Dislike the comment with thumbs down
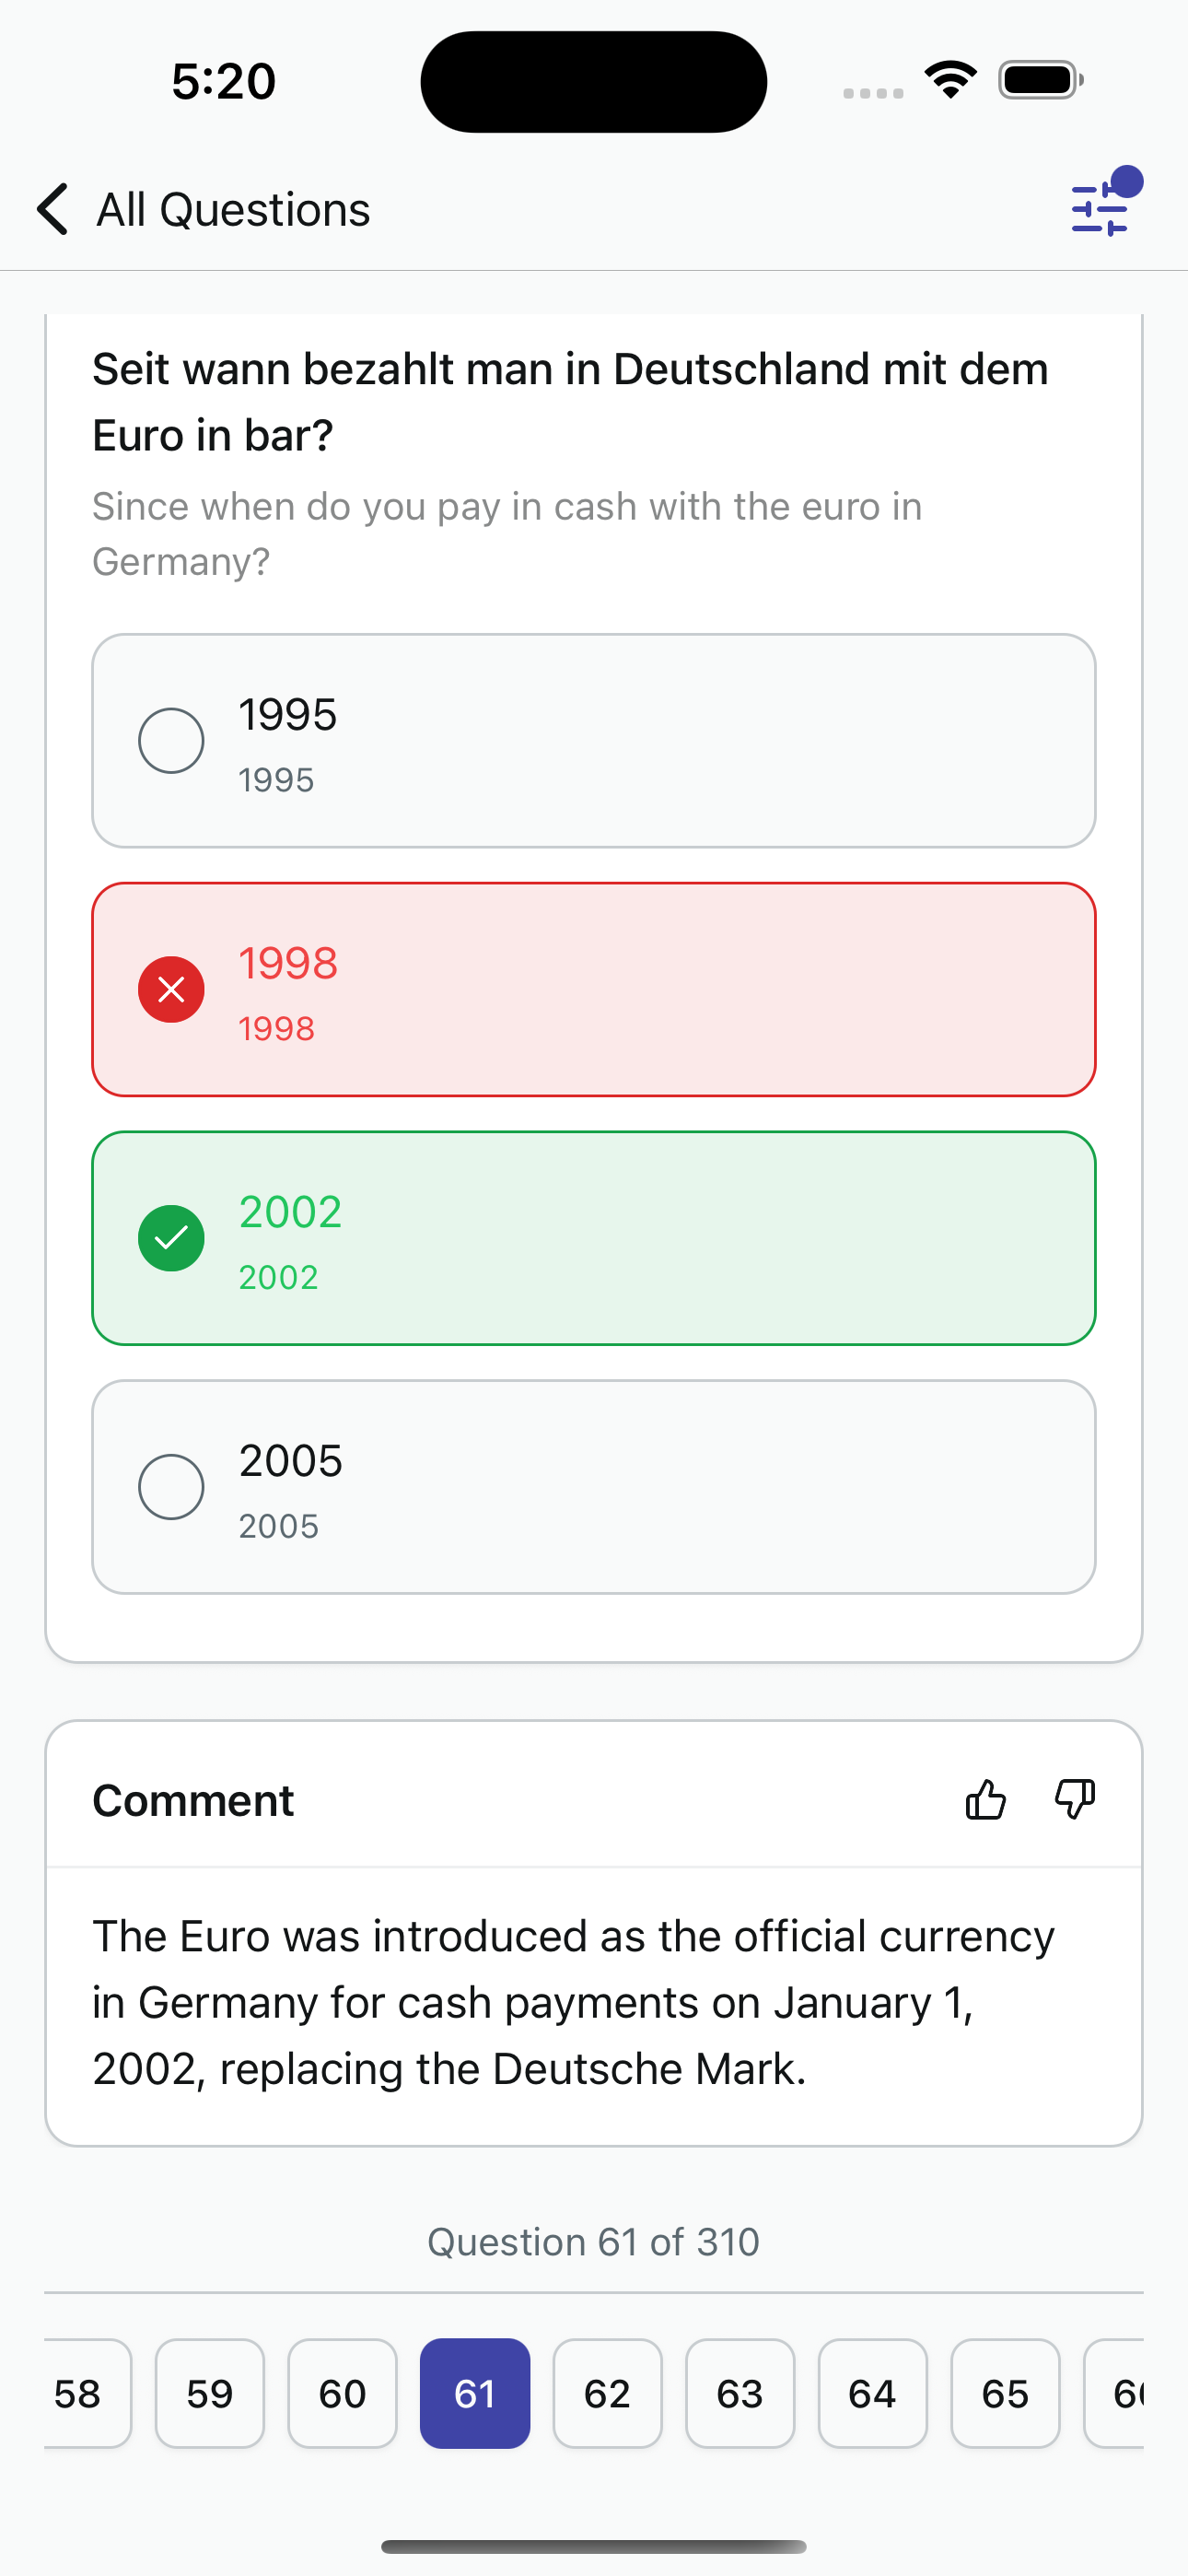1188x2576 pixels. (1075, 1800)
